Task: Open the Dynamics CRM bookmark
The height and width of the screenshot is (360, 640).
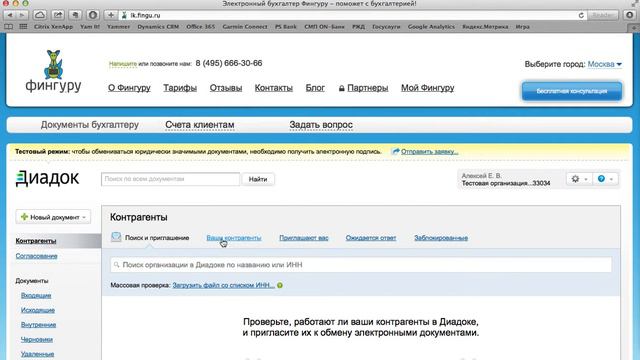Action: (158, 27)
